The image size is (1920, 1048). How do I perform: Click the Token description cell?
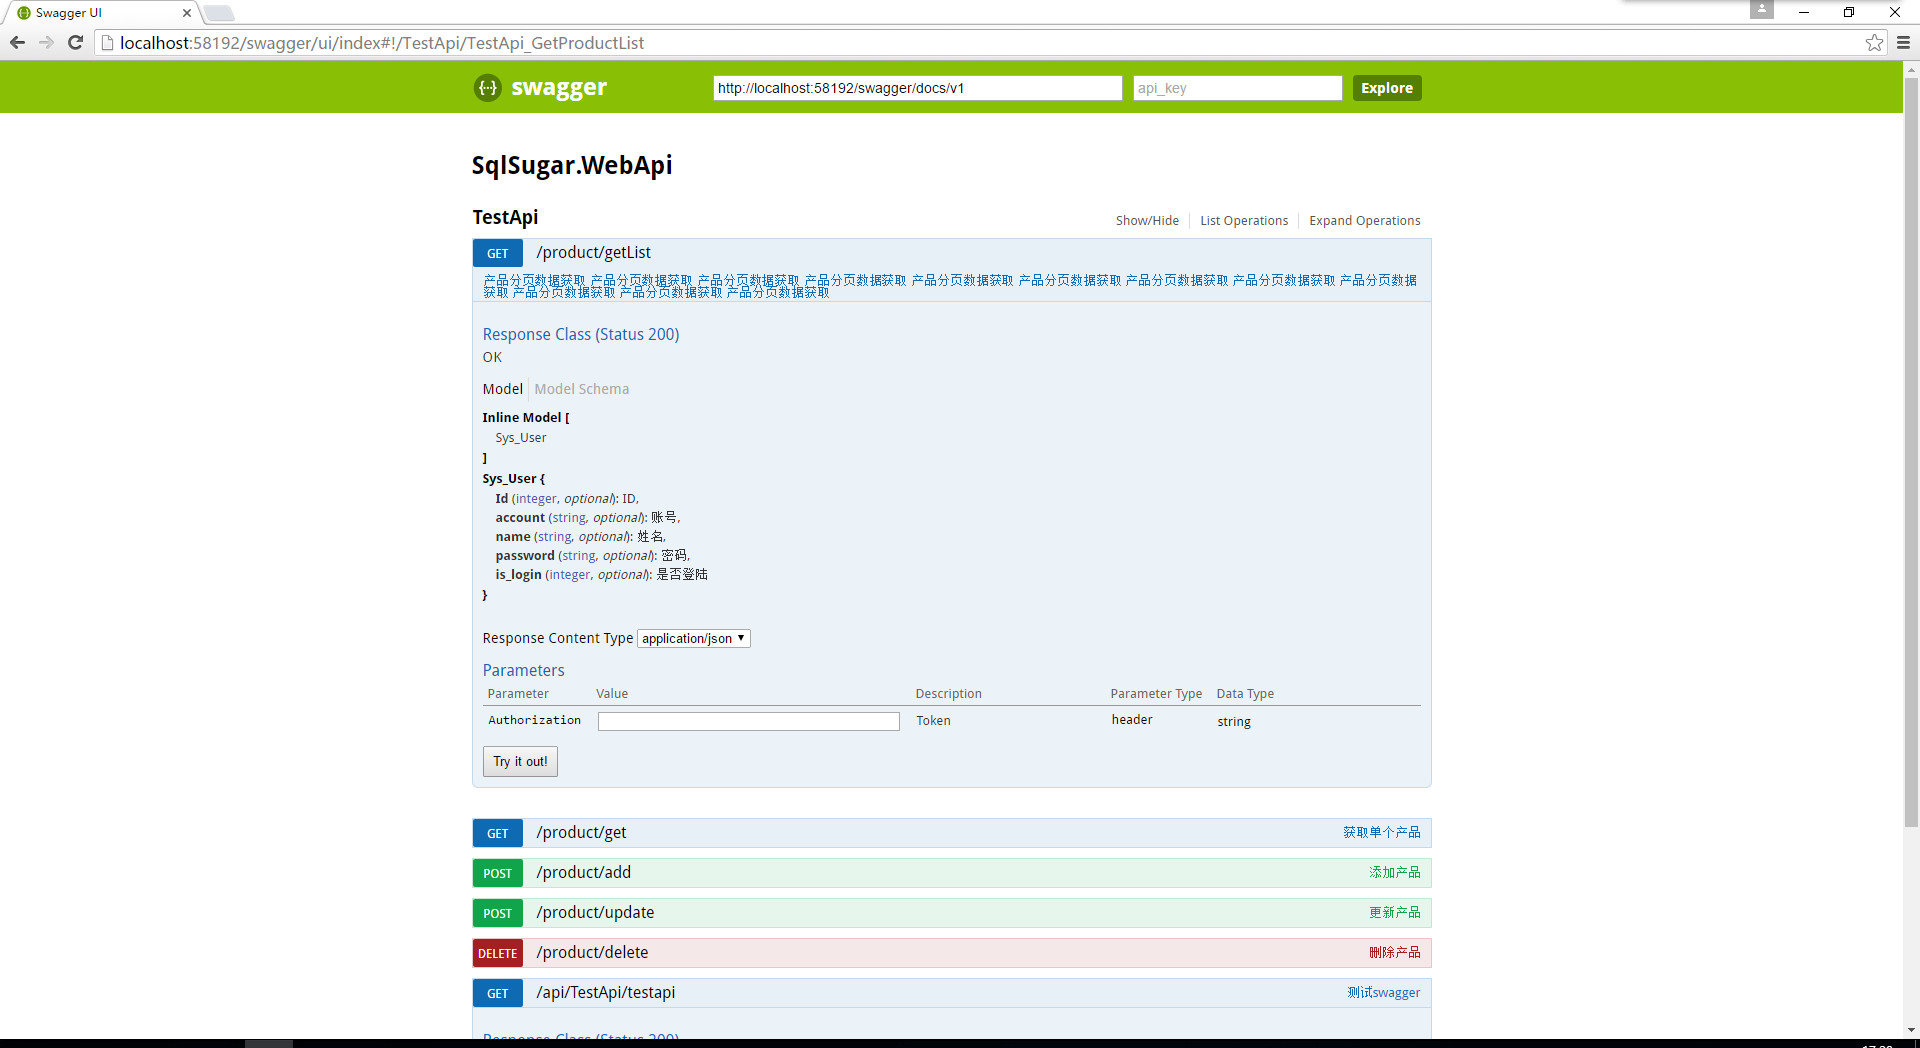coord(933,721)
